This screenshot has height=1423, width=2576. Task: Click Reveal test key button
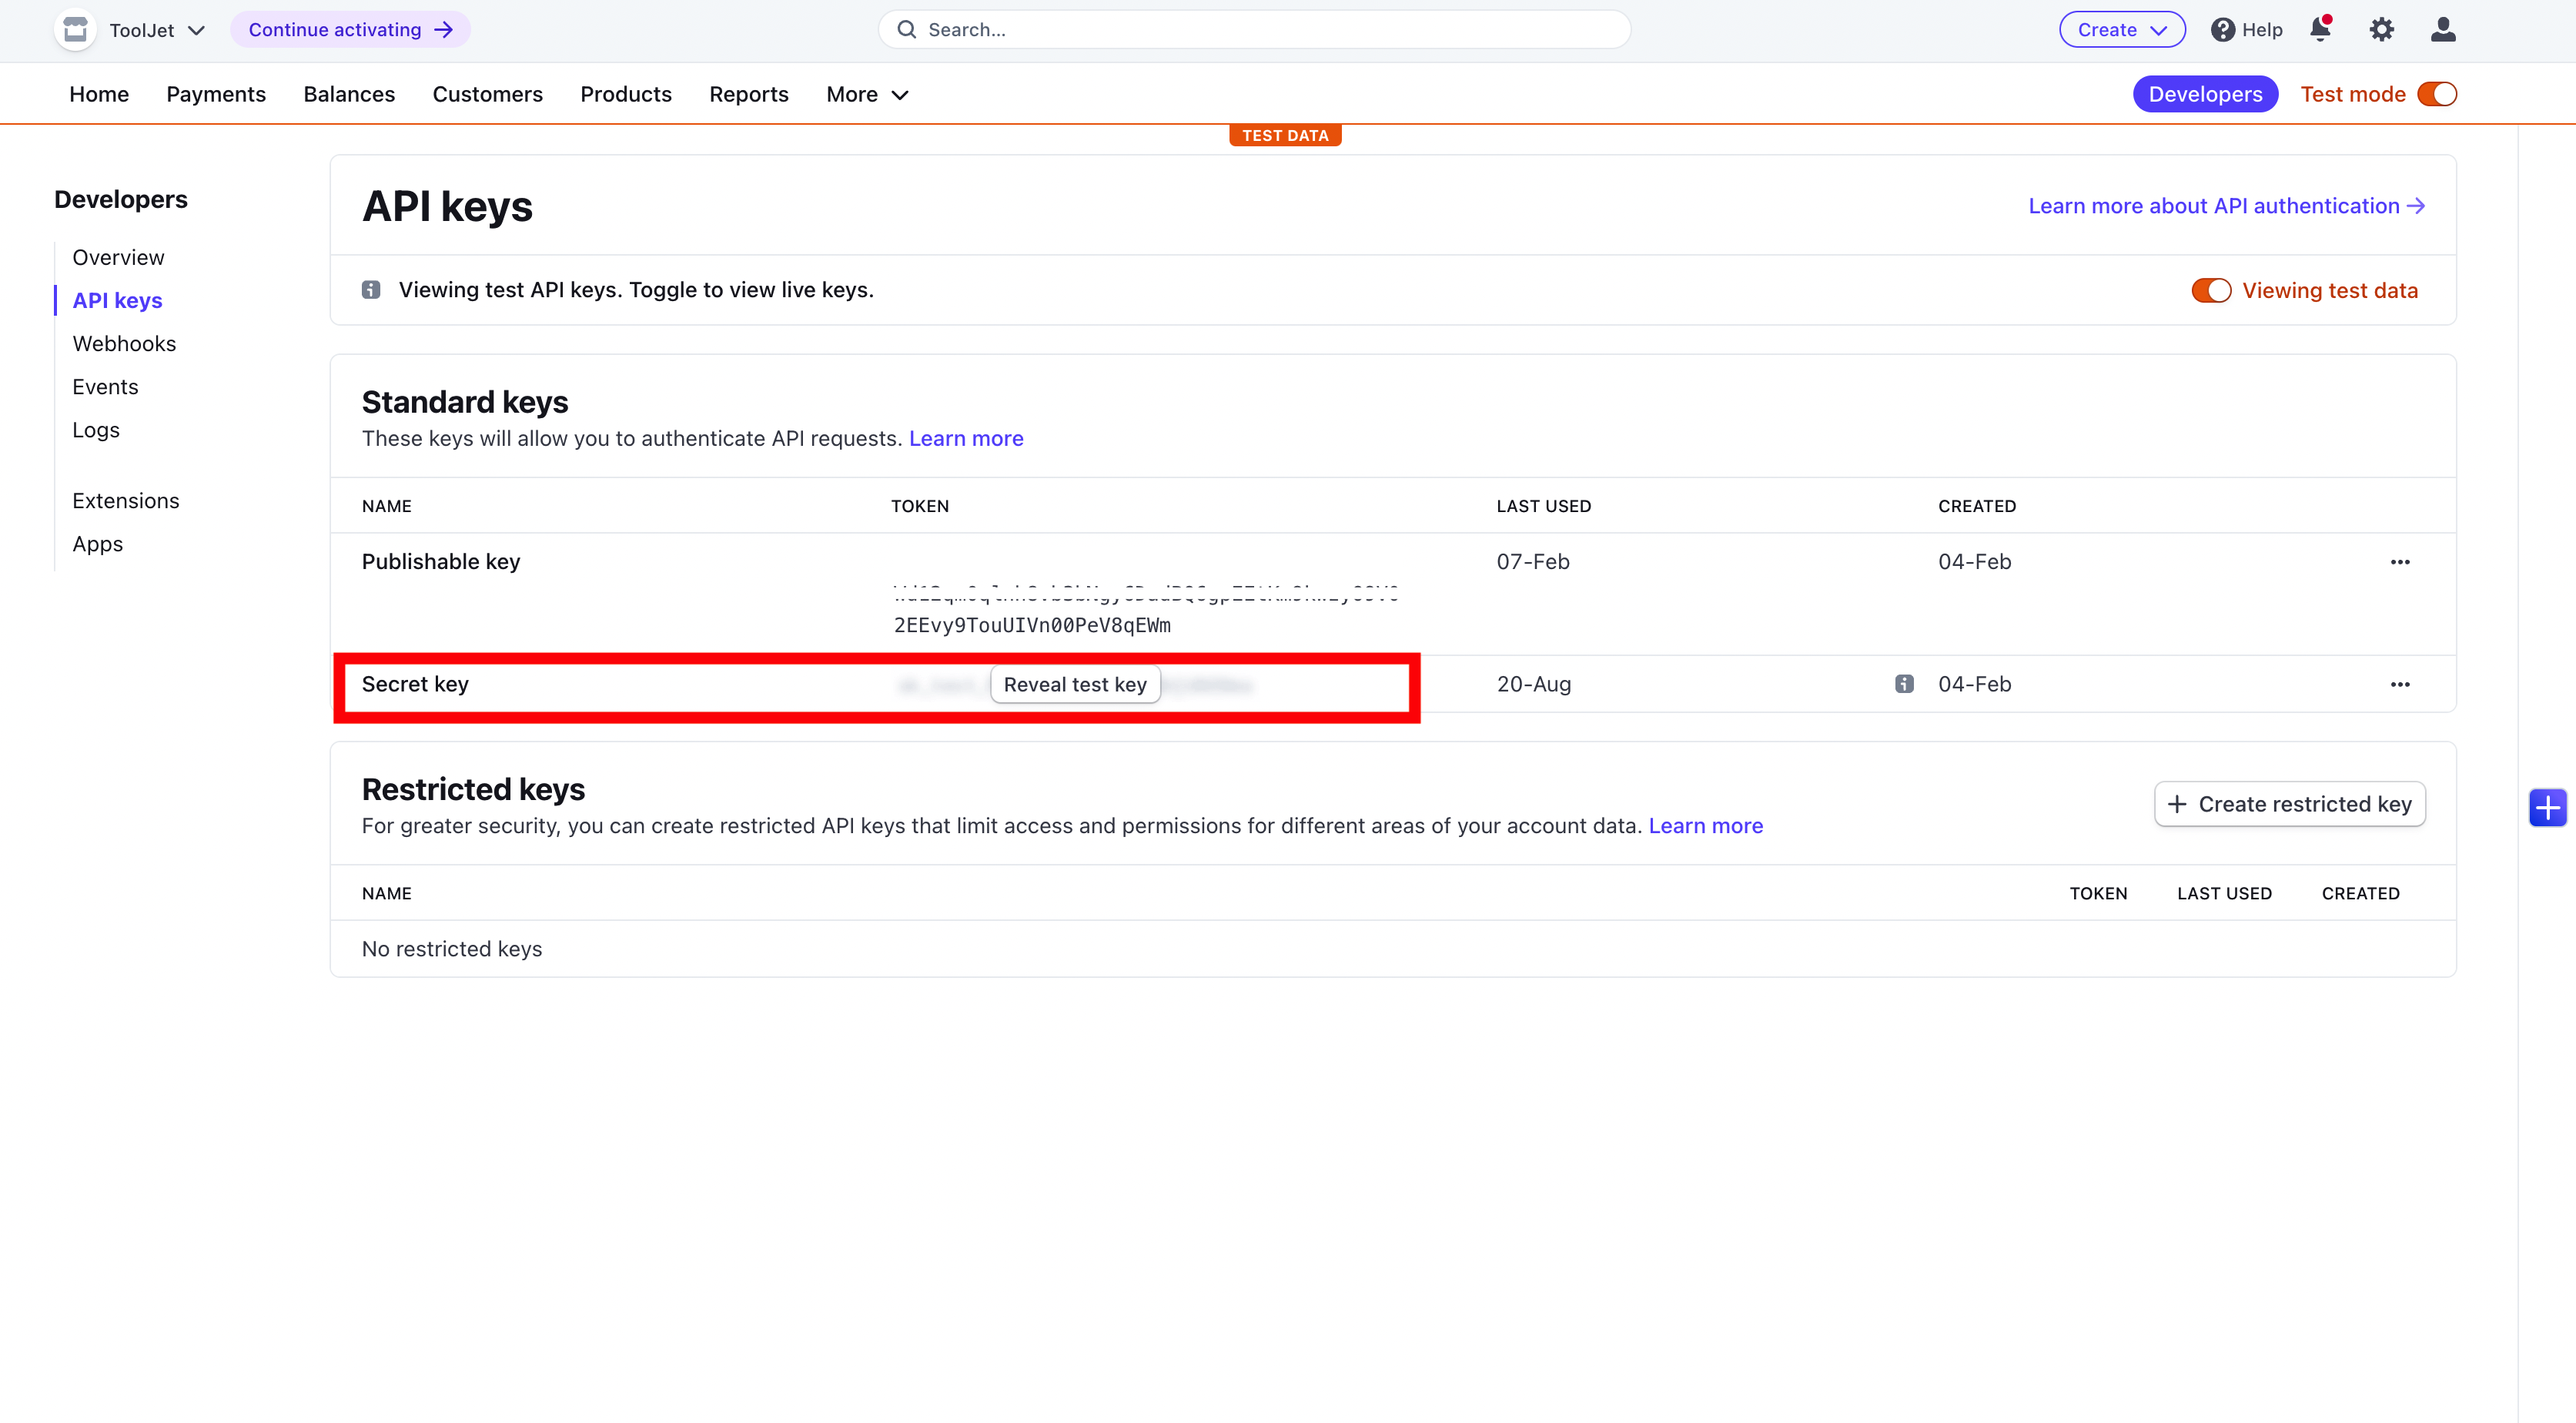point(1075,684)
